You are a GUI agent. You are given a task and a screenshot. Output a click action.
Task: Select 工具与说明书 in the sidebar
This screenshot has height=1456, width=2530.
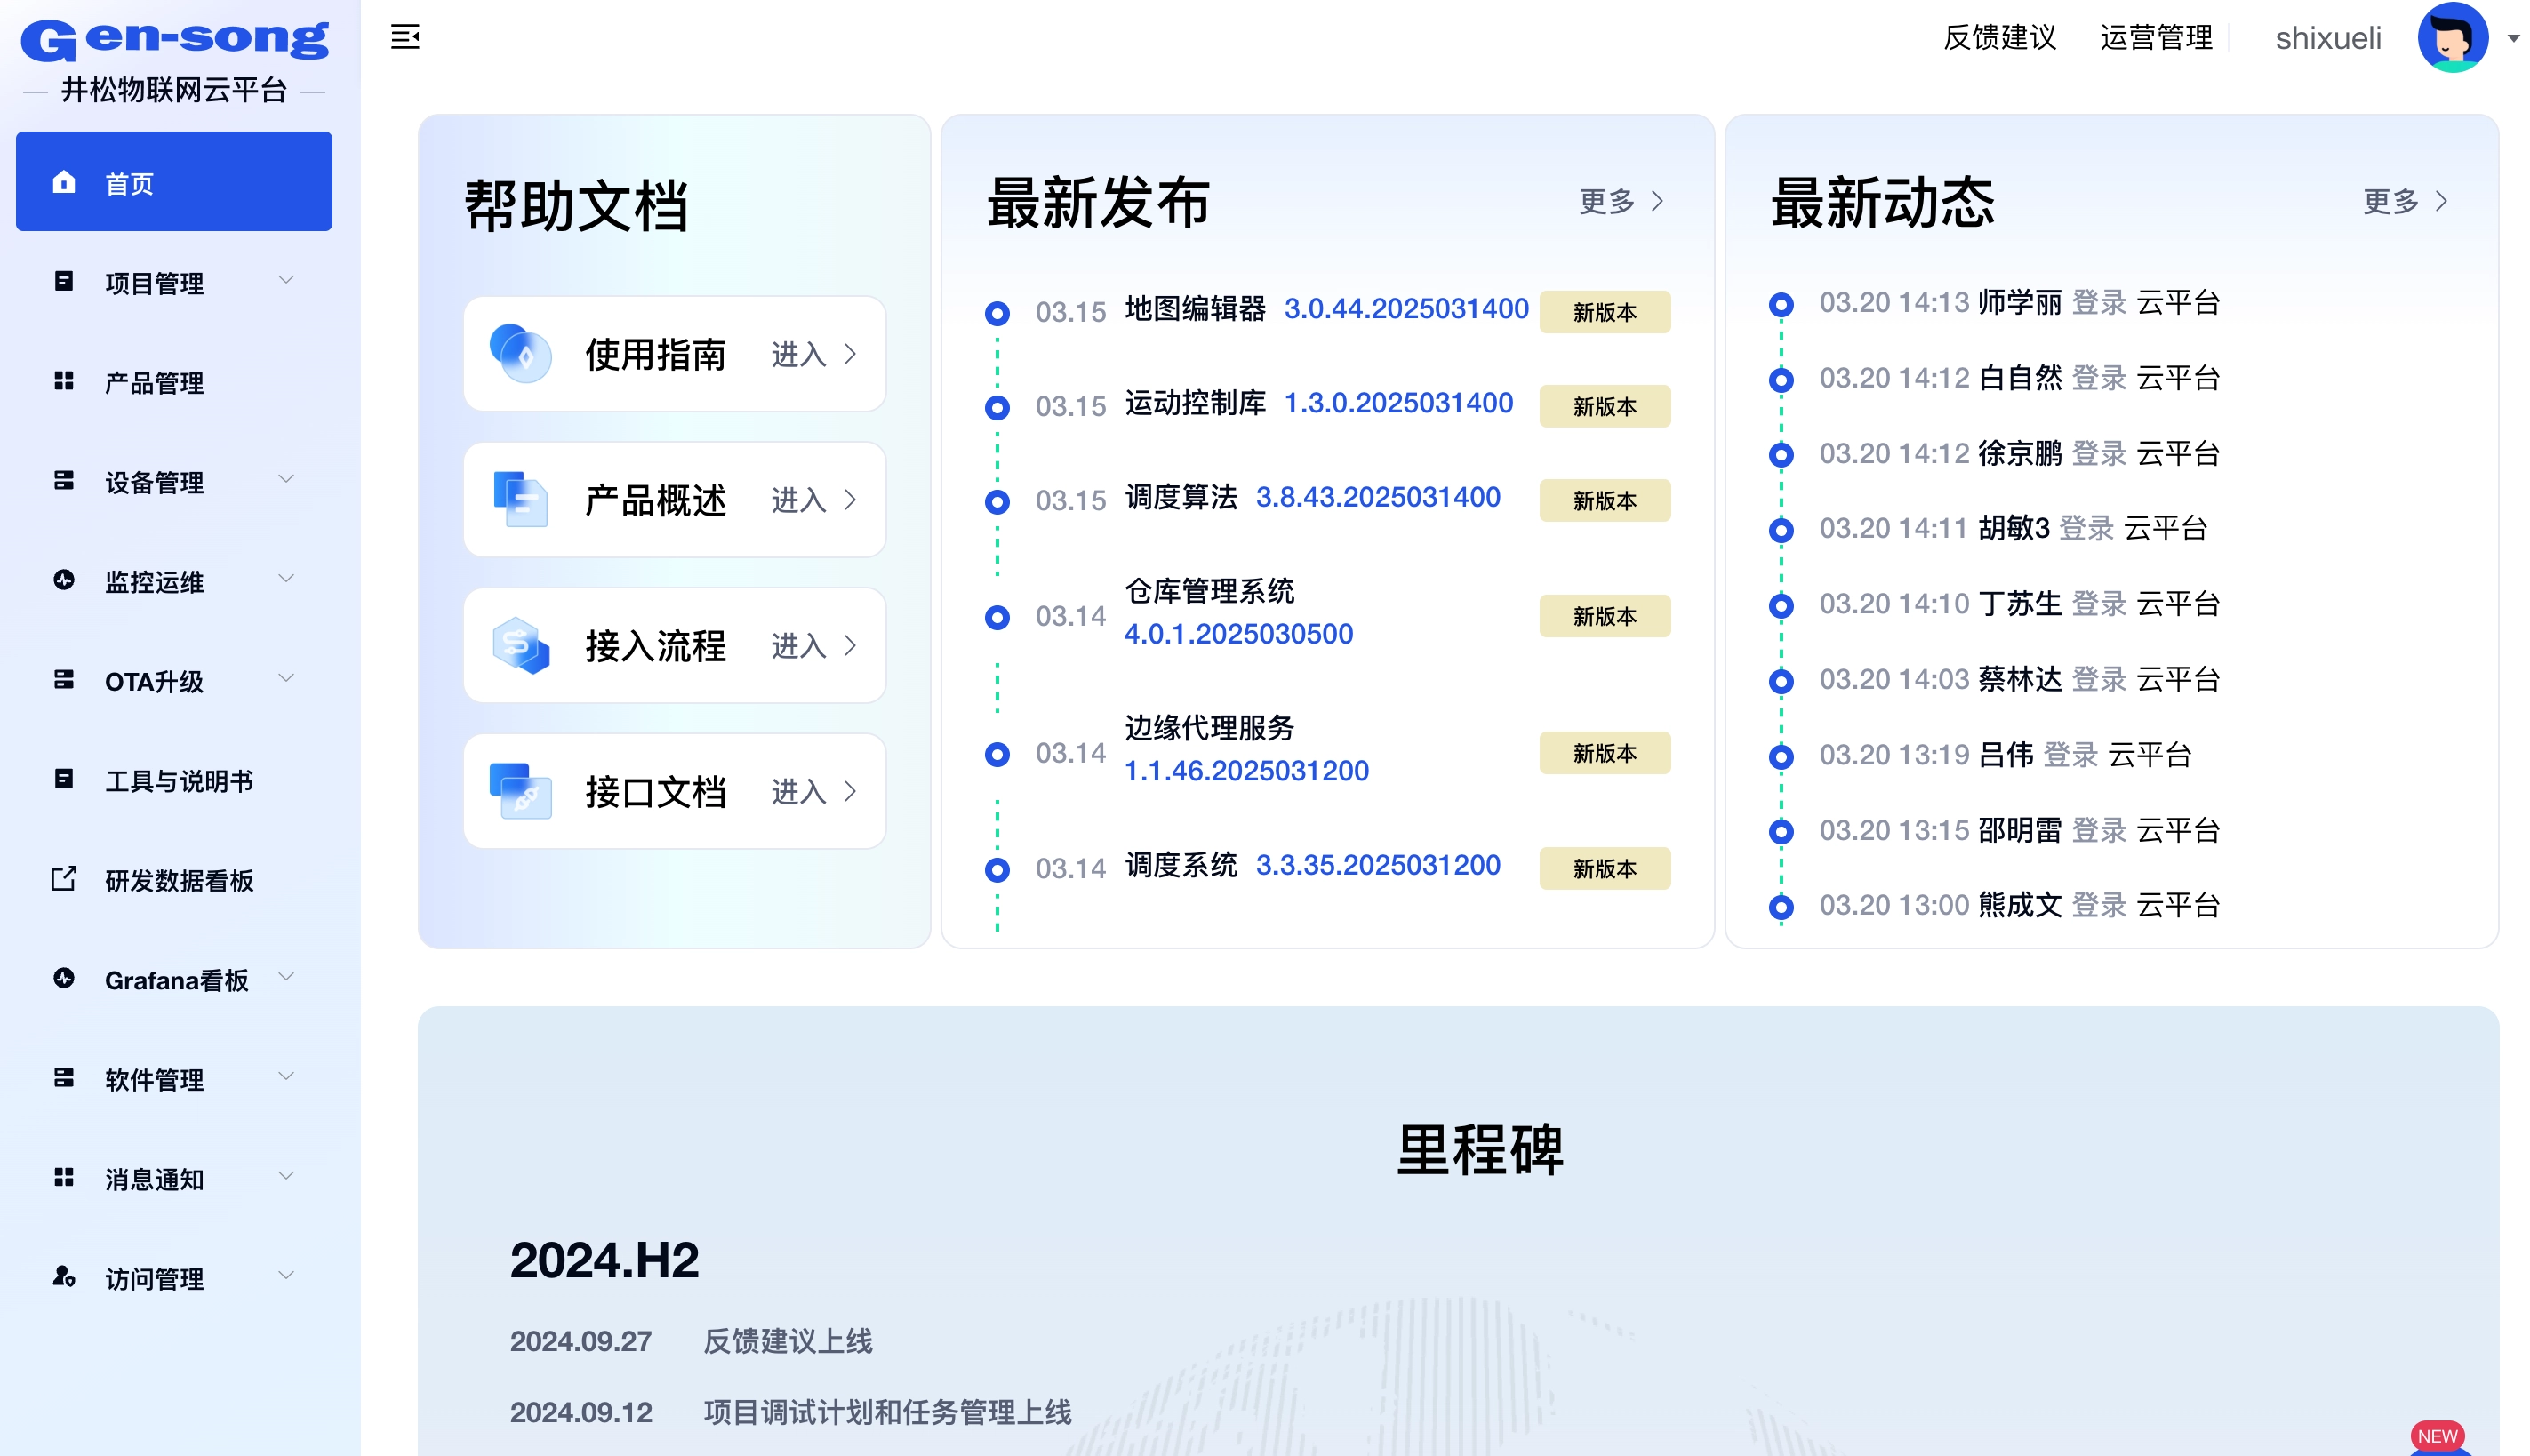pyautogui.click(x=178, y=781)
